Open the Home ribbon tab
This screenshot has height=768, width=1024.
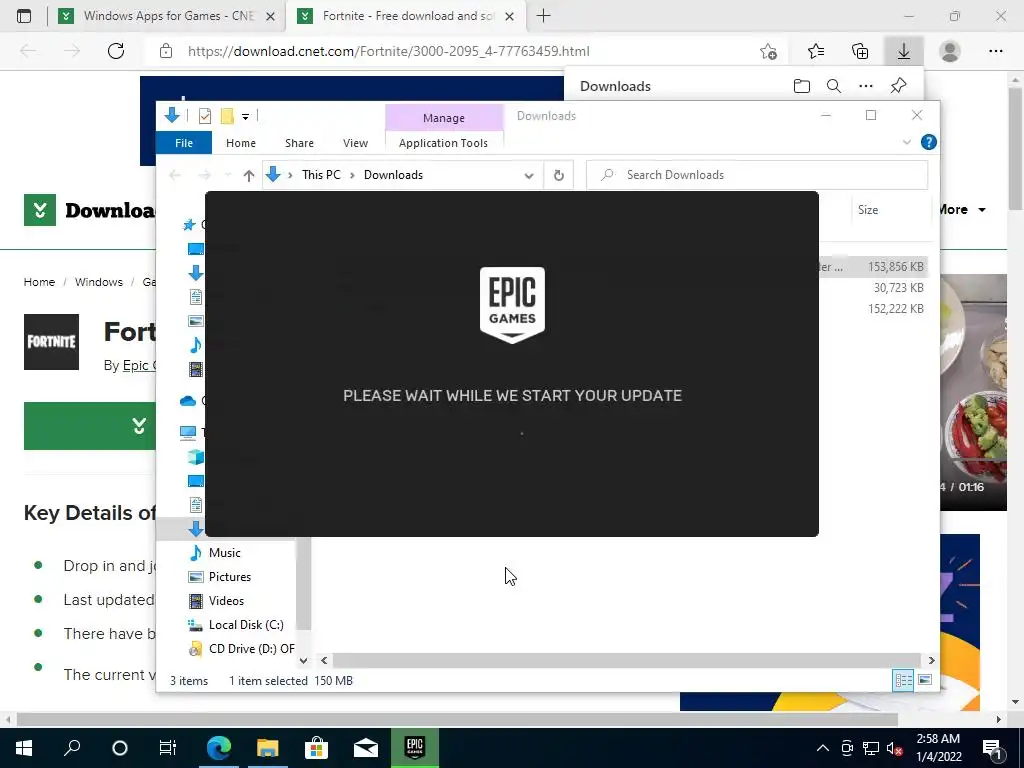tap(241, 143)
